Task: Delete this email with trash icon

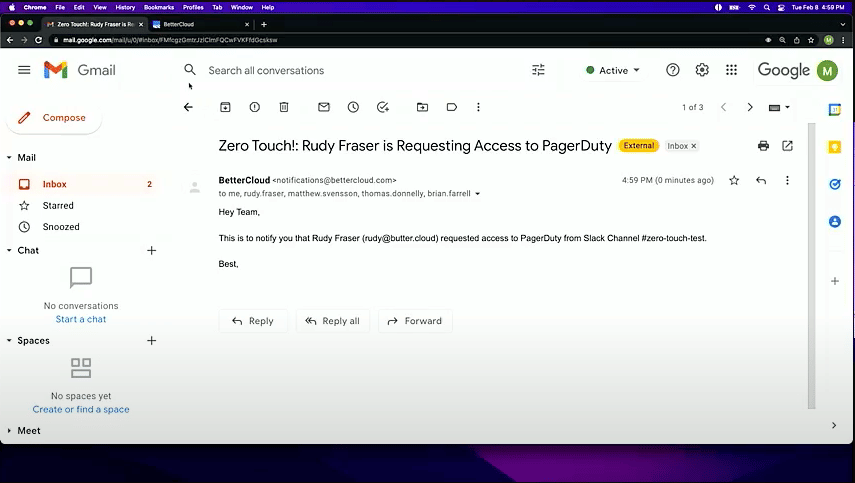Action: click(284, 107)
